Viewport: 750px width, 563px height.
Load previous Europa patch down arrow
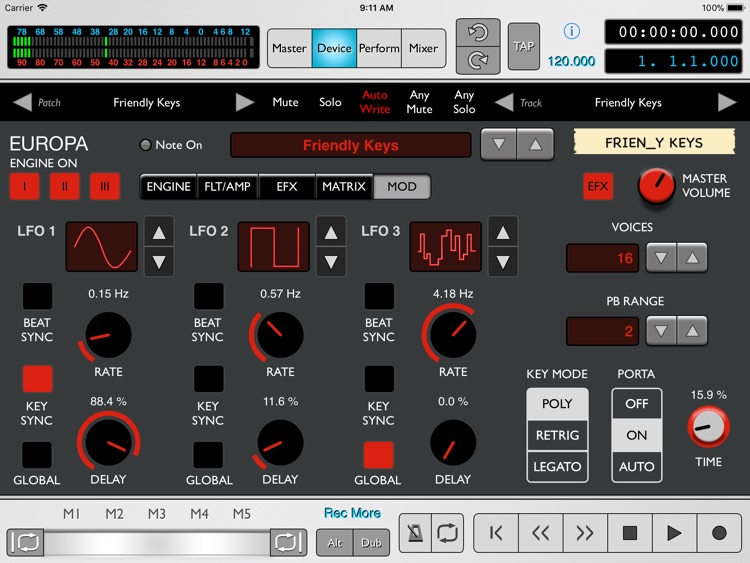click(499, 144)
